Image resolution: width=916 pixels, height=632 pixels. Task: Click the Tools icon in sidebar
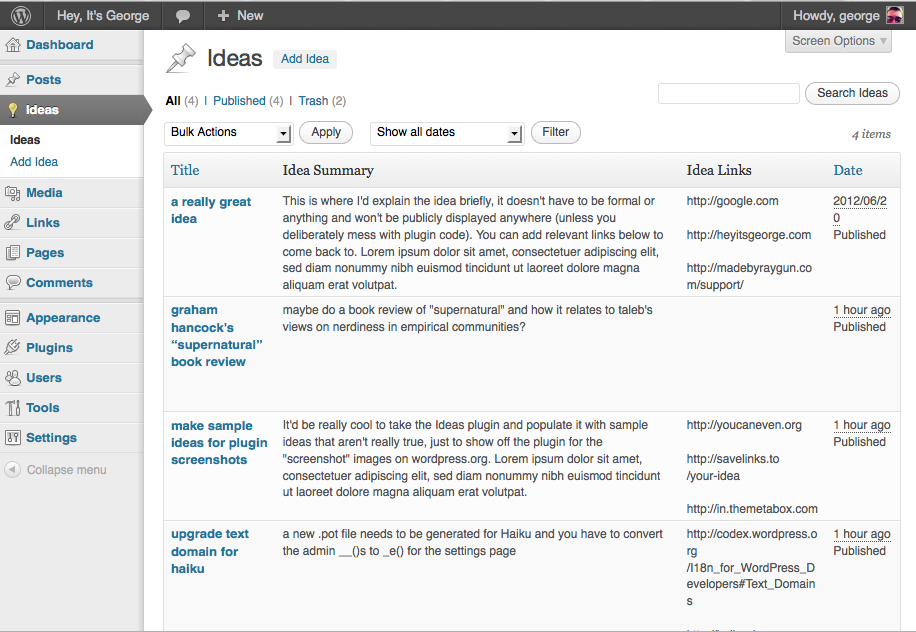pyautogui.click(x=12, y=408)
